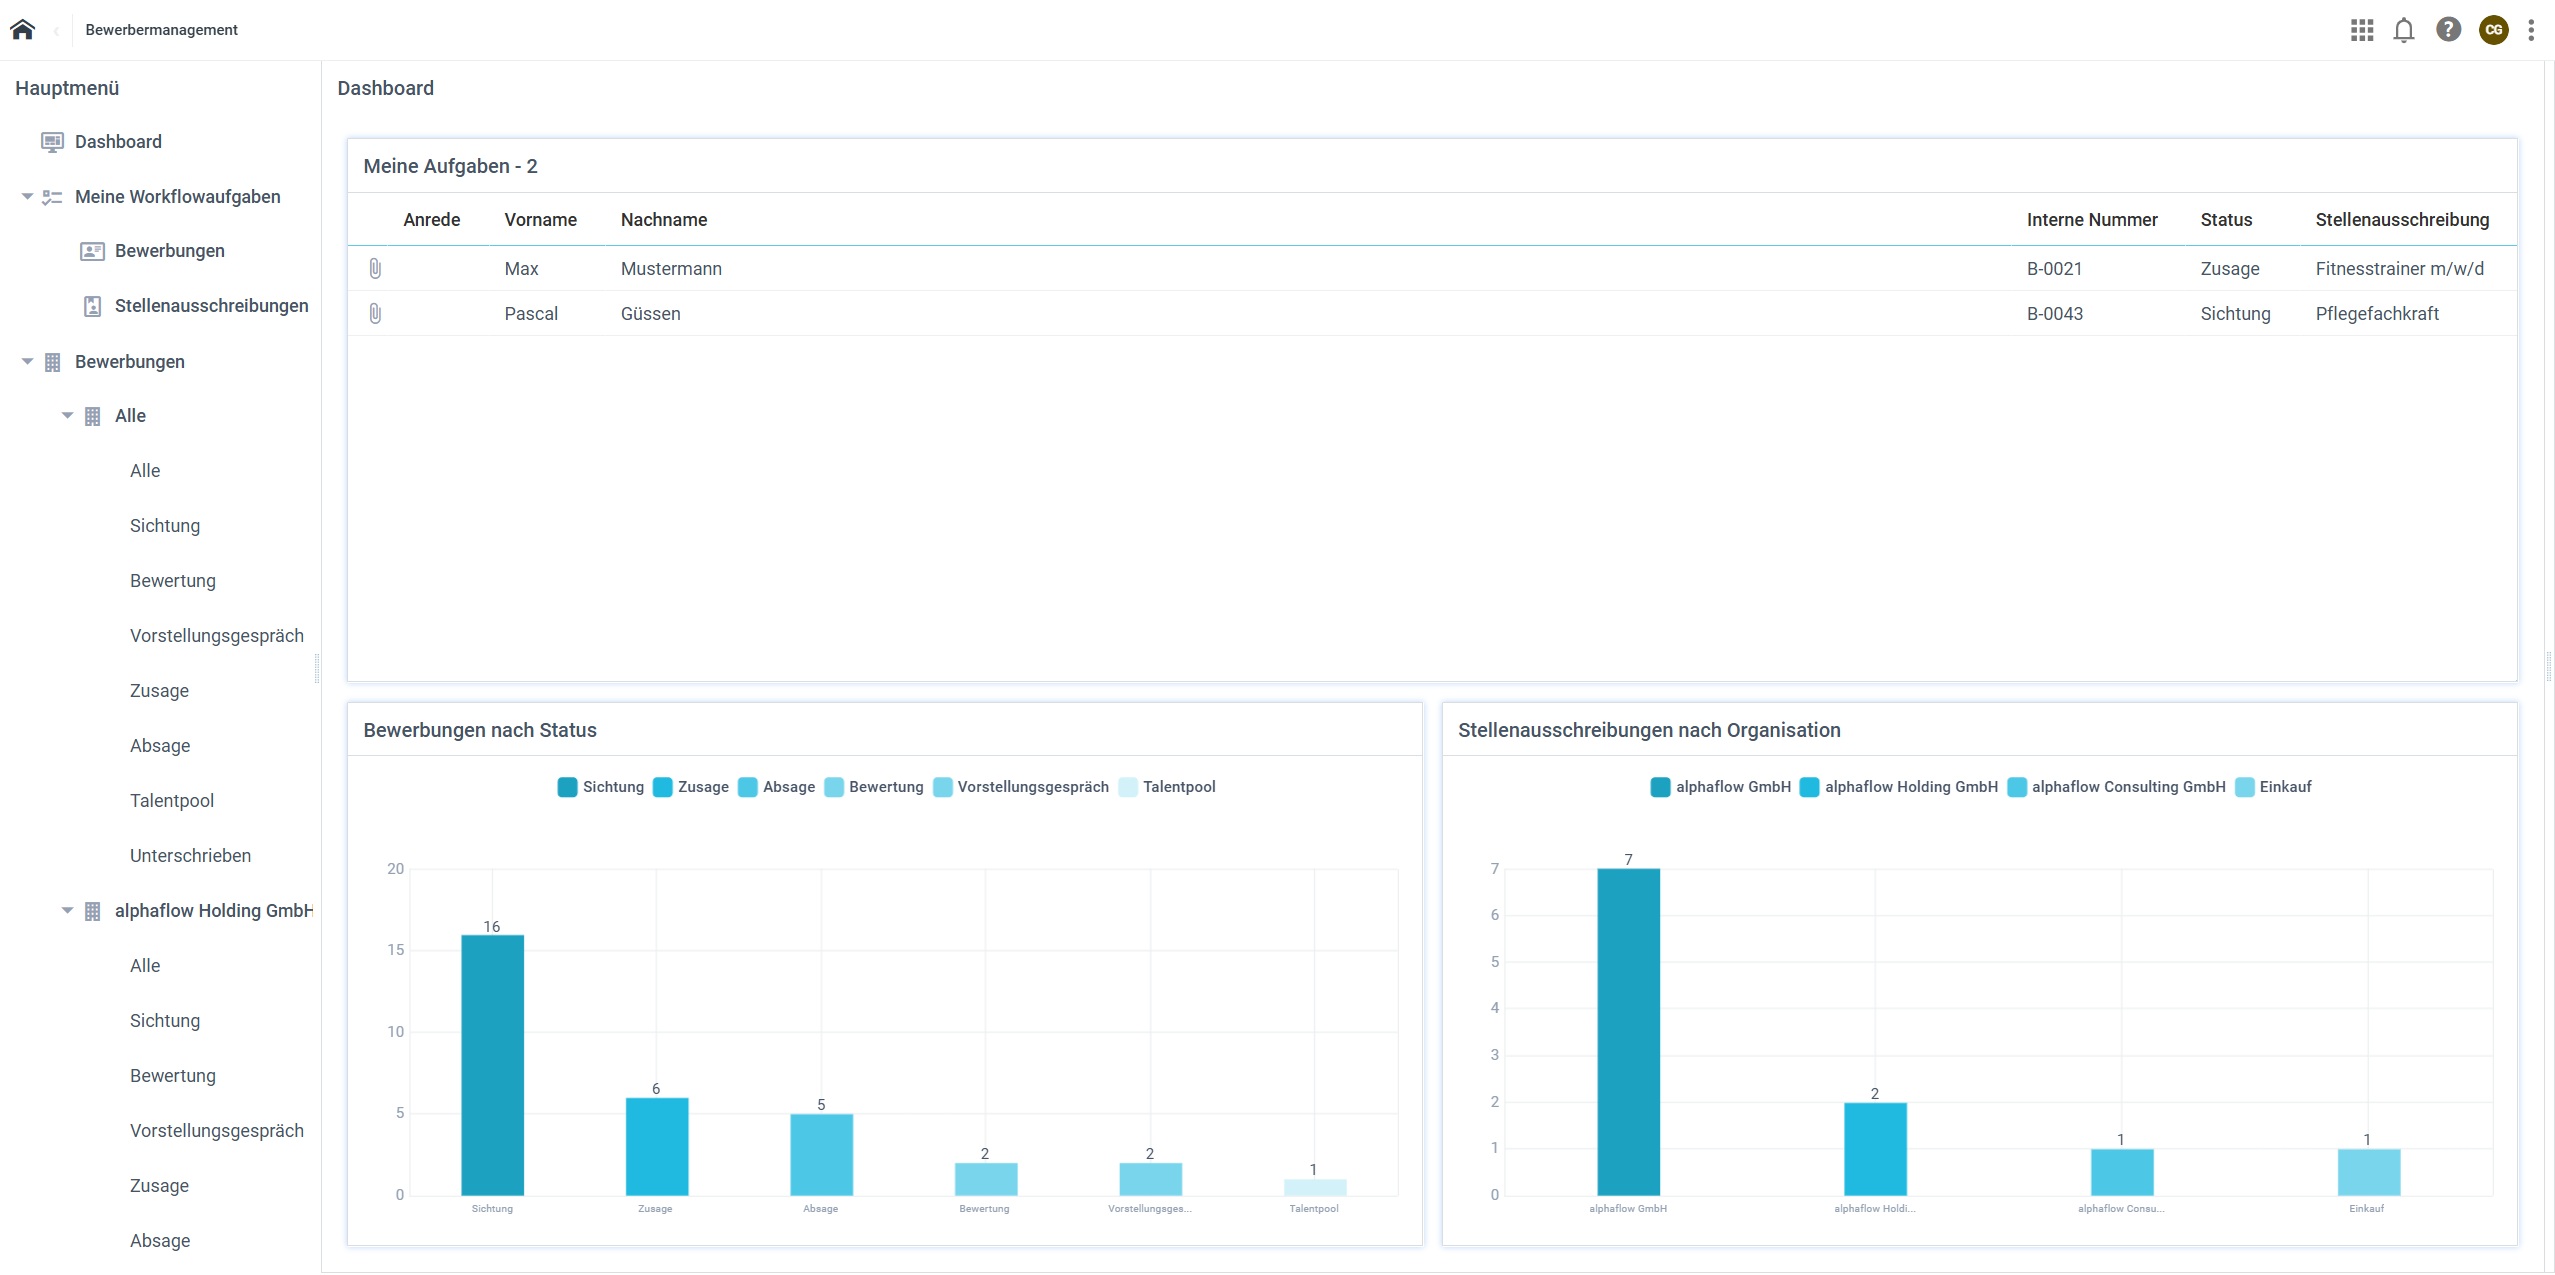Viewport: 2555px width, 1275px height.
Task: Open the apps grid menu
Action: (2361, 30)
